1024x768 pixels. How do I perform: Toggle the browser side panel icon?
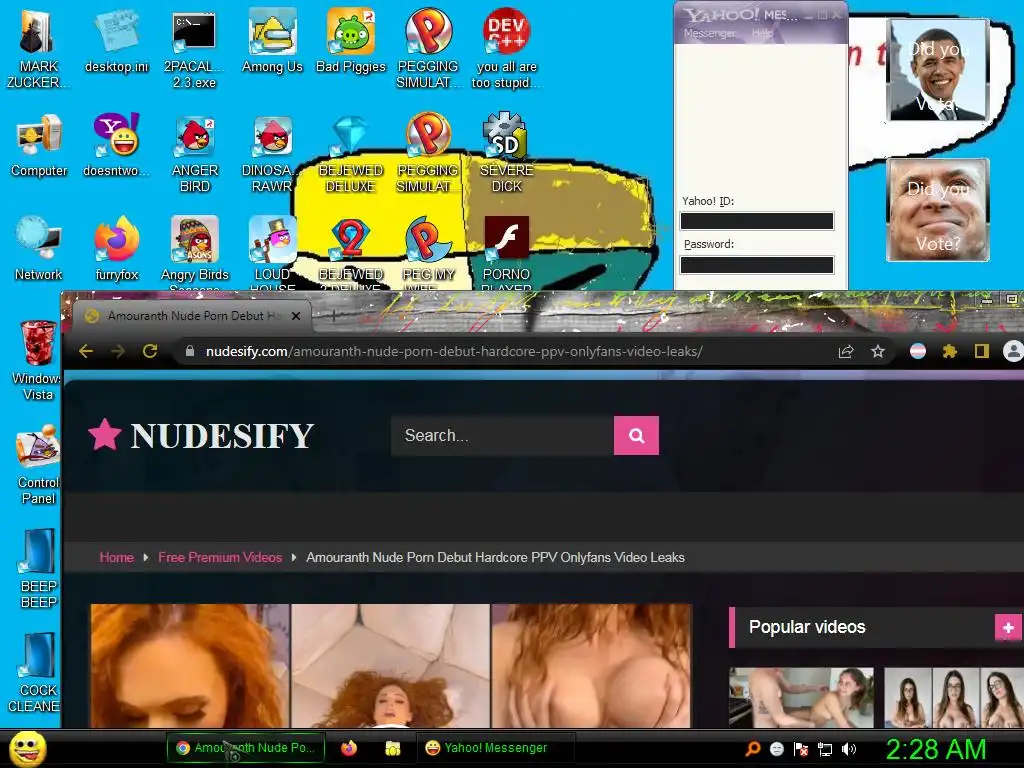click(982, 351)
